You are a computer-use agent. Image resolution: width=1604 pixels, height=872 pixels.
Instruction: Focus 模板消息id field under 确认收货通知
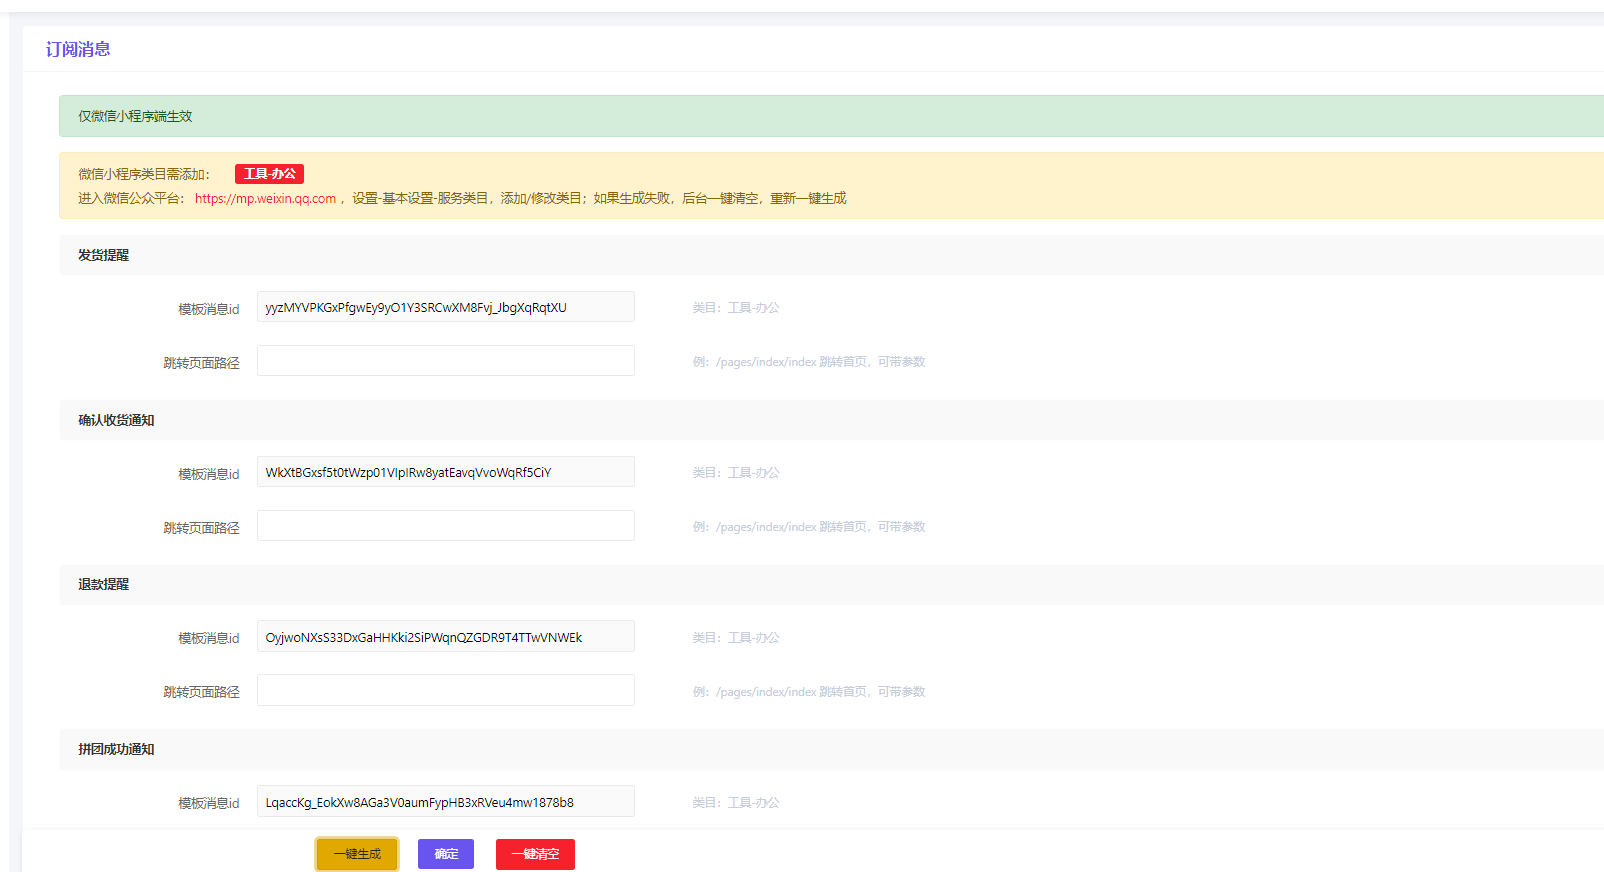click(x=446, y=472)
